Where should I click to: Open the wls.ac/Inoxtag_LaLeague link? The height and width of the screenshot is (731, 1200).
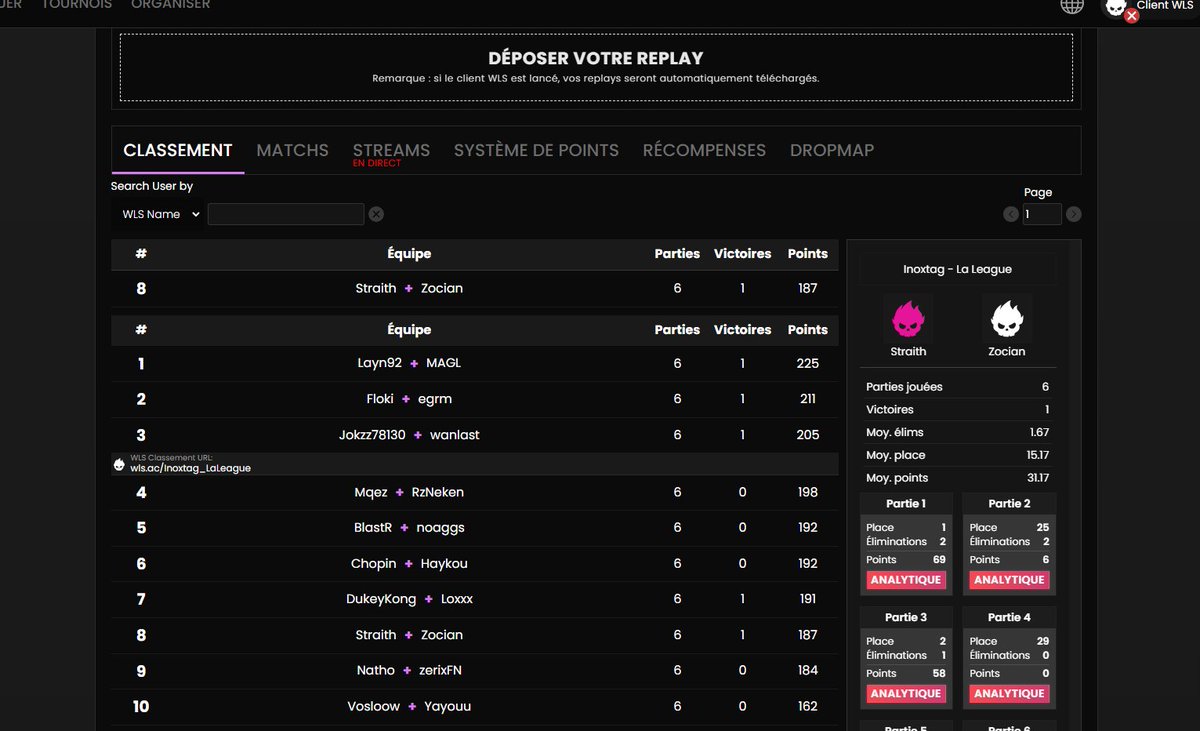(190, 468)
